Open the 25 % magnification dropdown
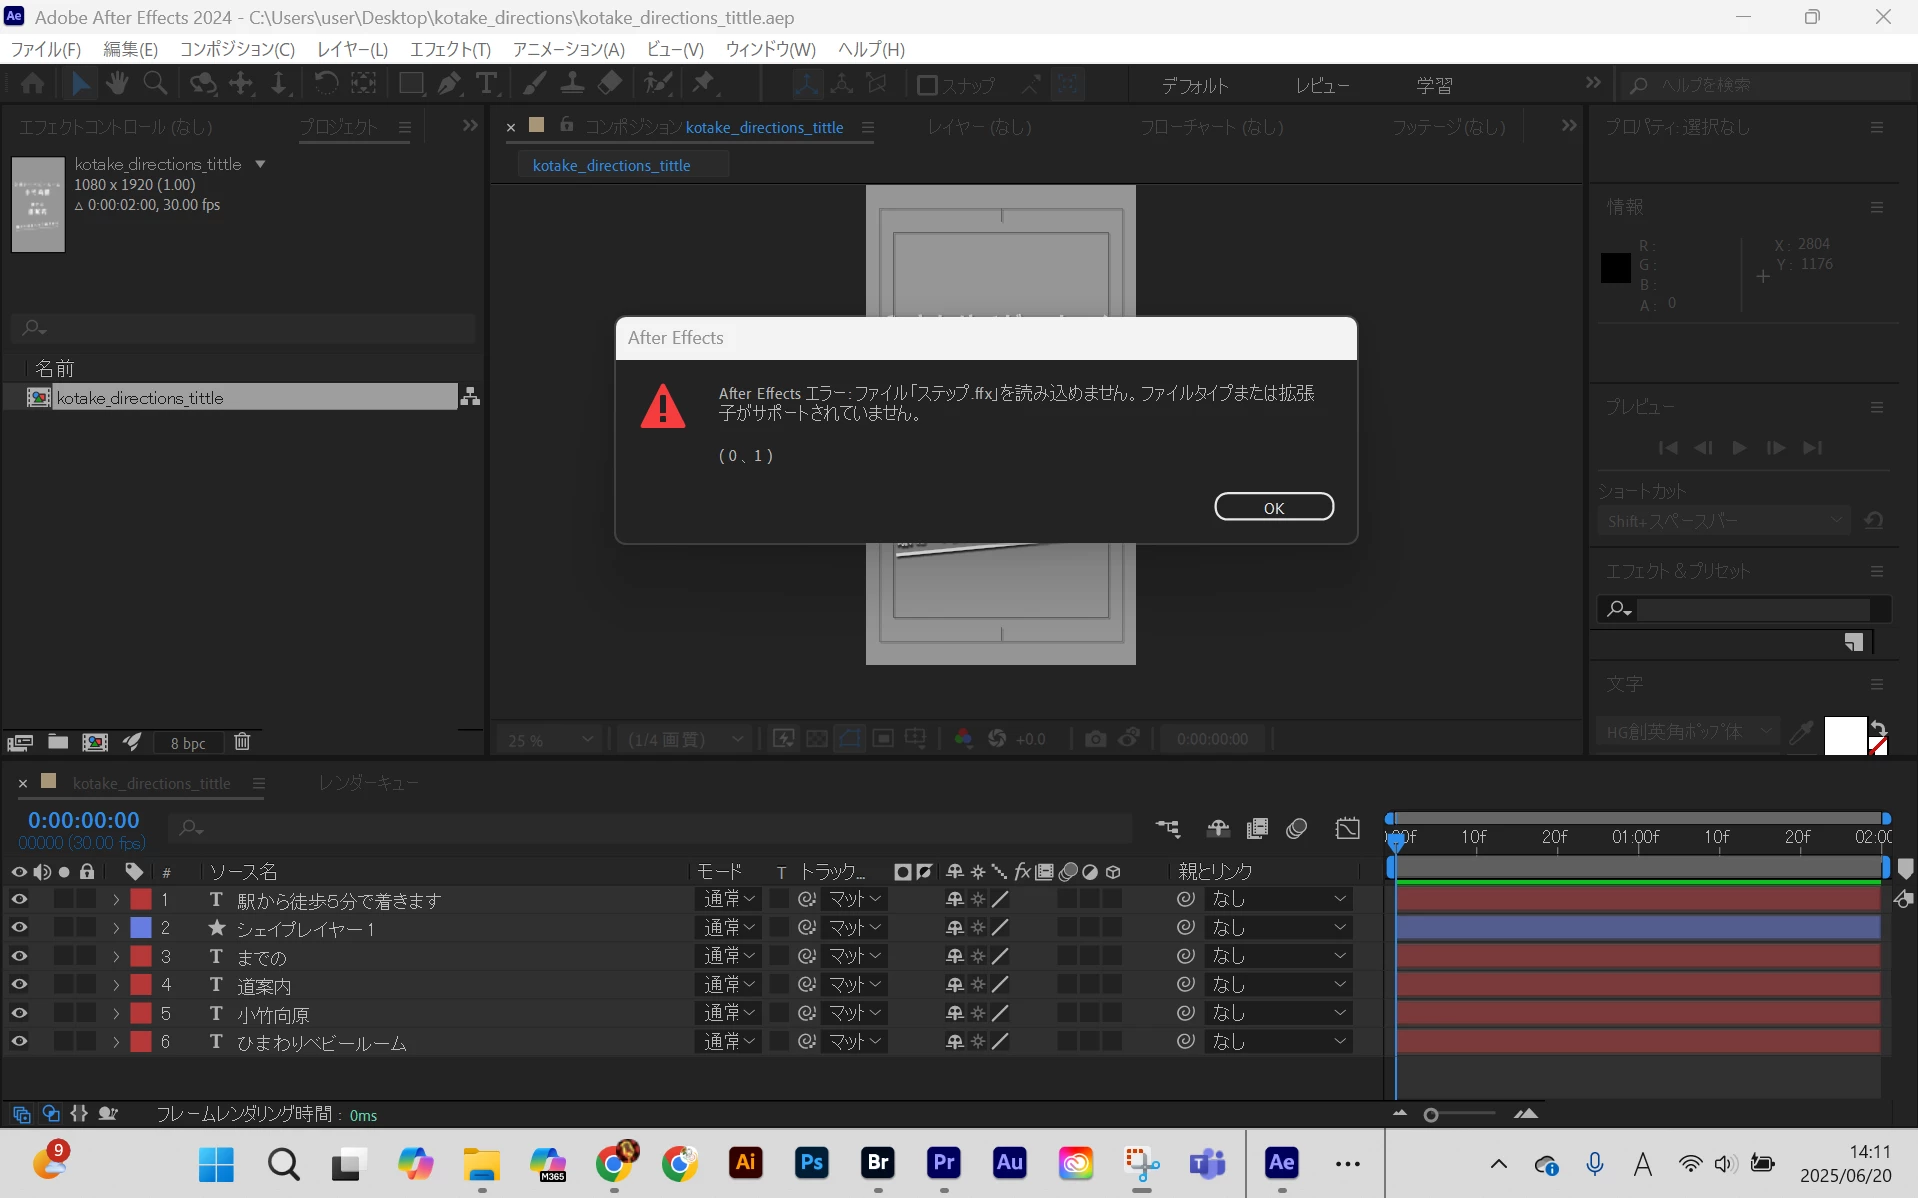1918x1198 pixels. (550, 740)
